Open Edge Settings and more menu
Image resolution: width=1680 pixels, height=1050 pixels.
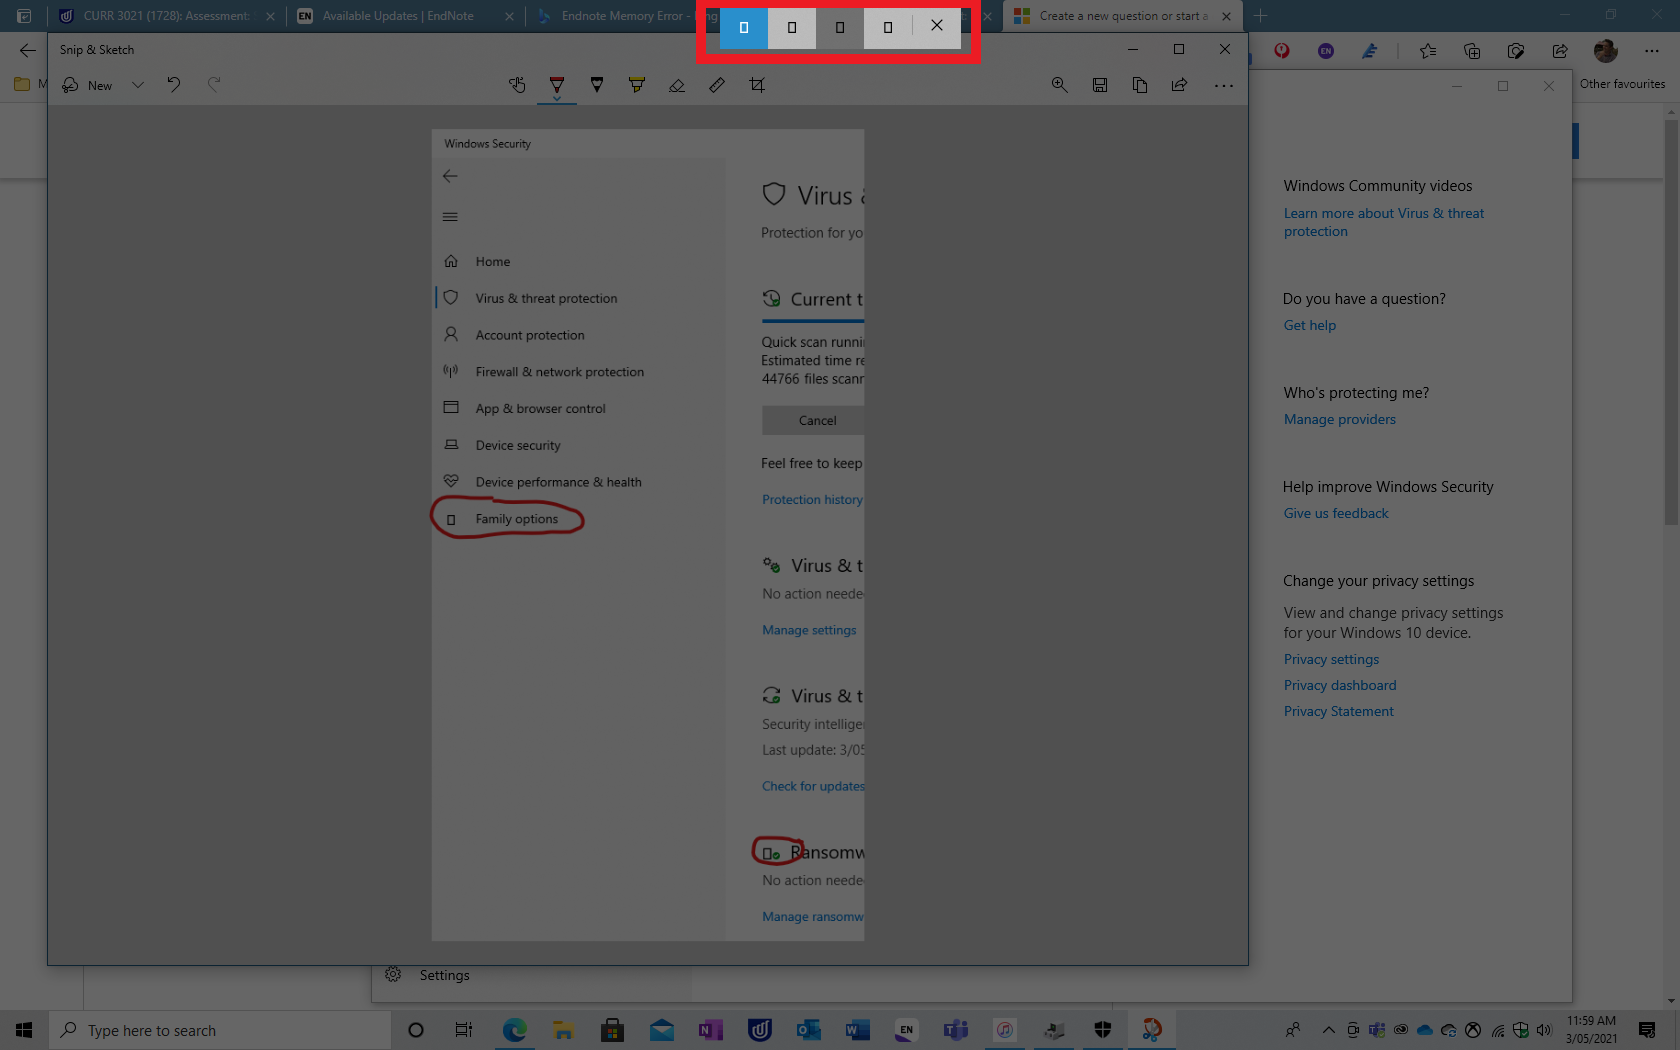(1652, 51)
